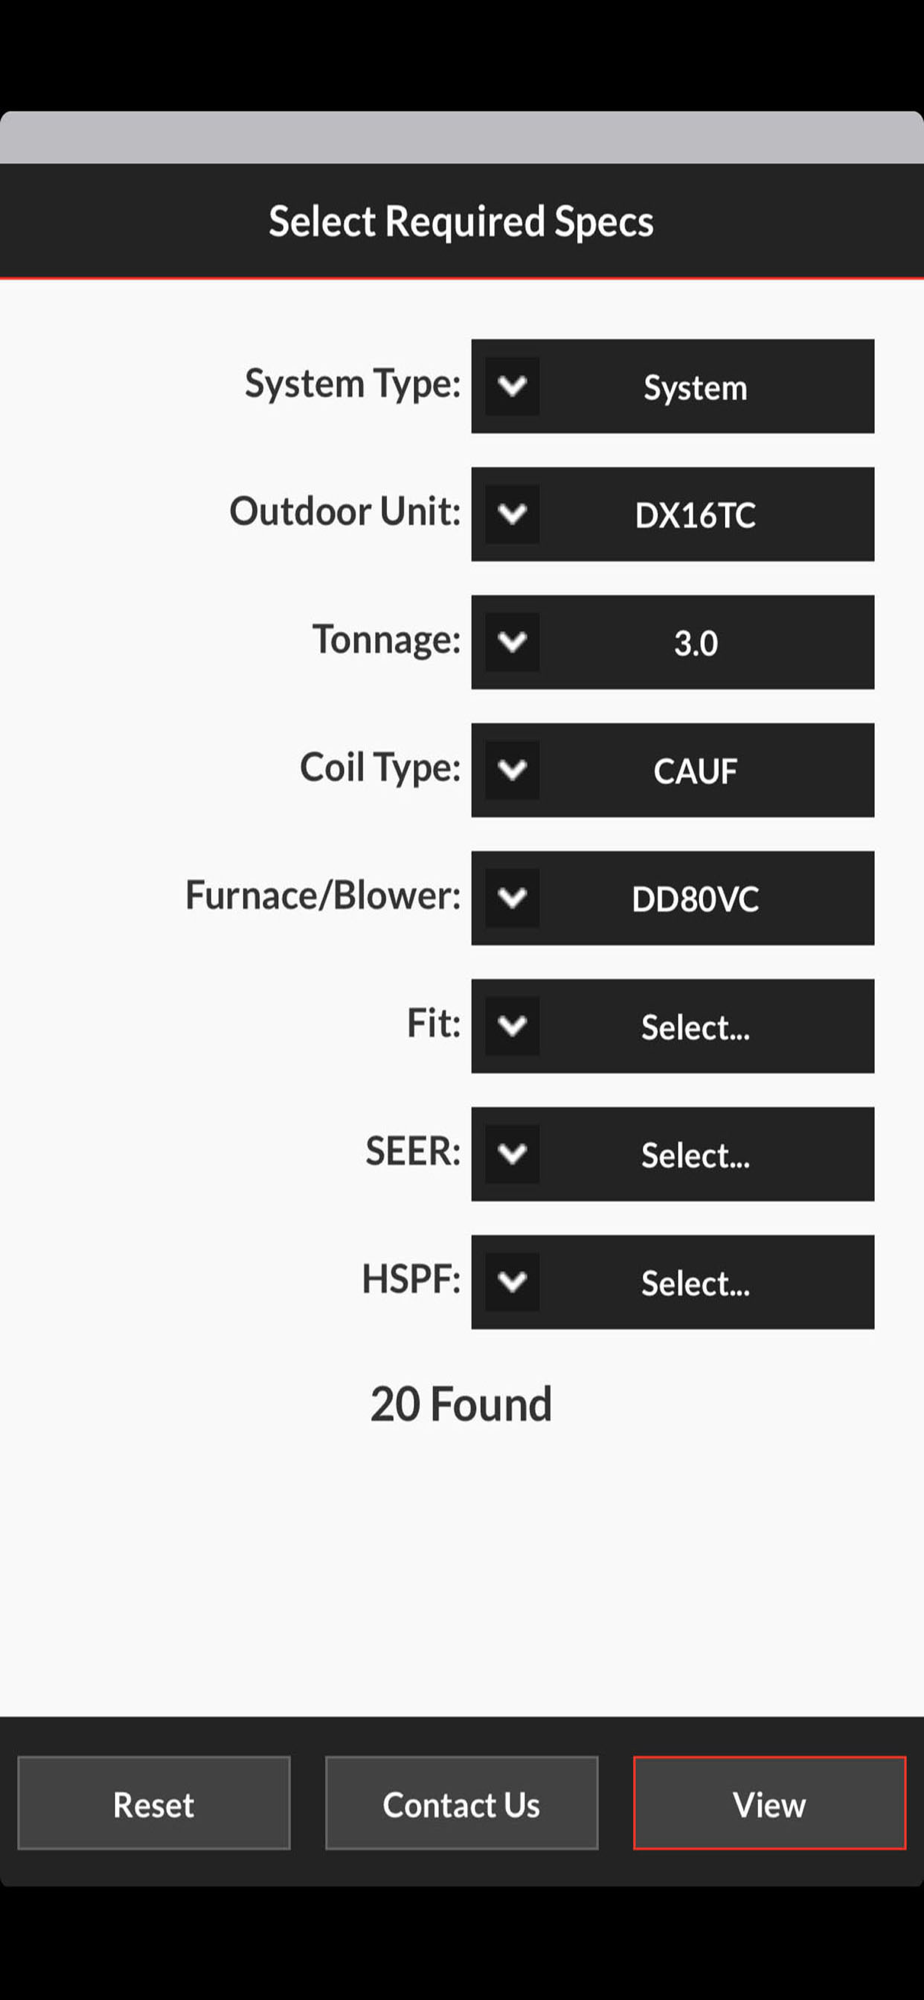The image size is (924, 2000).
Task: Change the Tonnage value 3.0
Action: coord(673,642)
